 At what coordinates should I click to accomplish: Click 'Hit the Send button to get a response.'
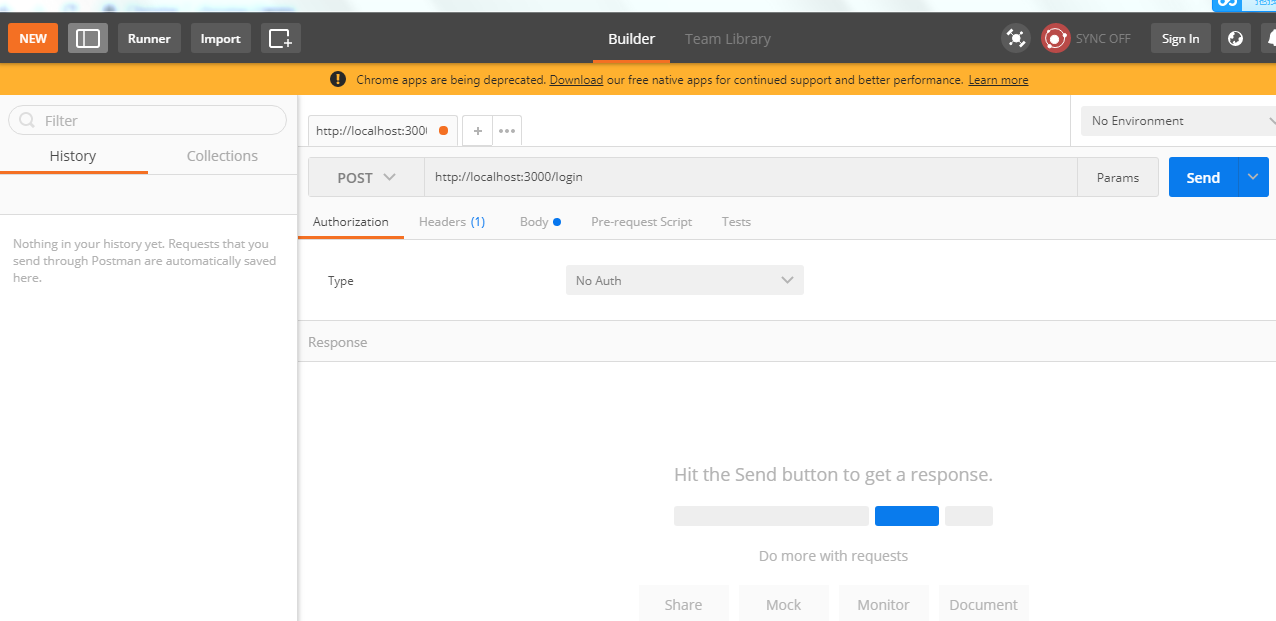[x=834, y=474]
